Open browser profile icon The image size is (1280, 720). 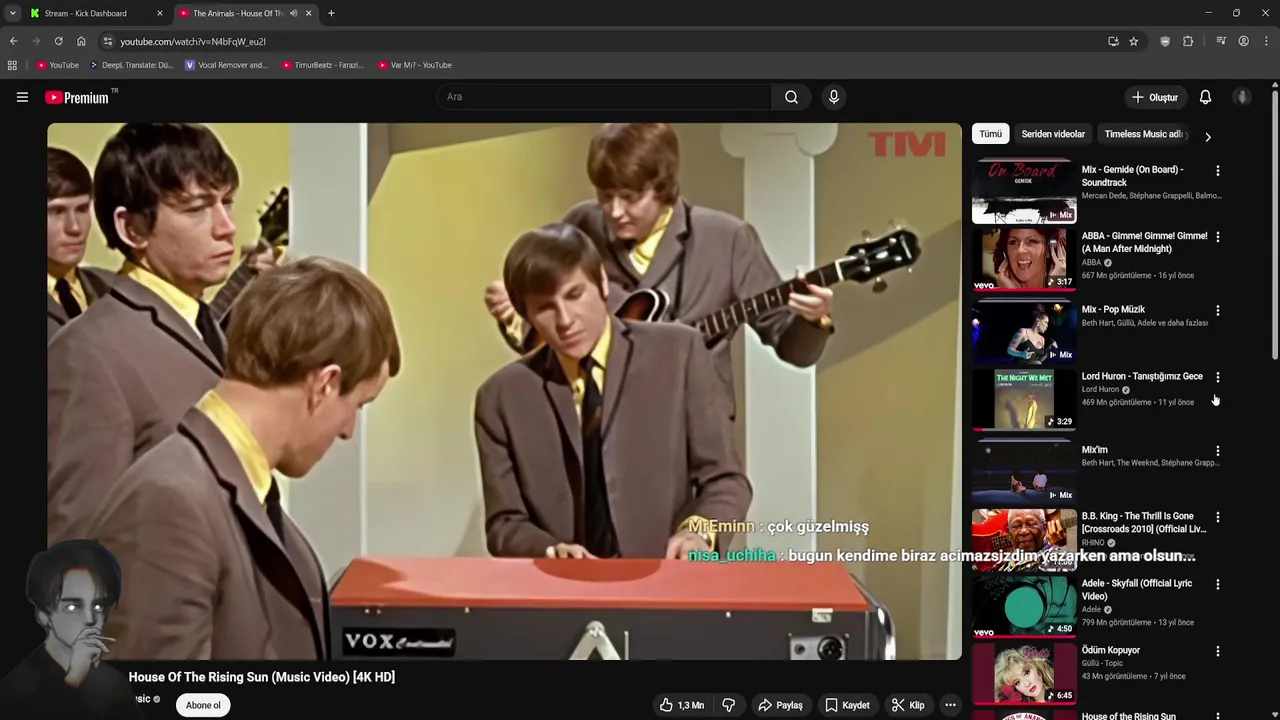click(x=1243, y=41)
